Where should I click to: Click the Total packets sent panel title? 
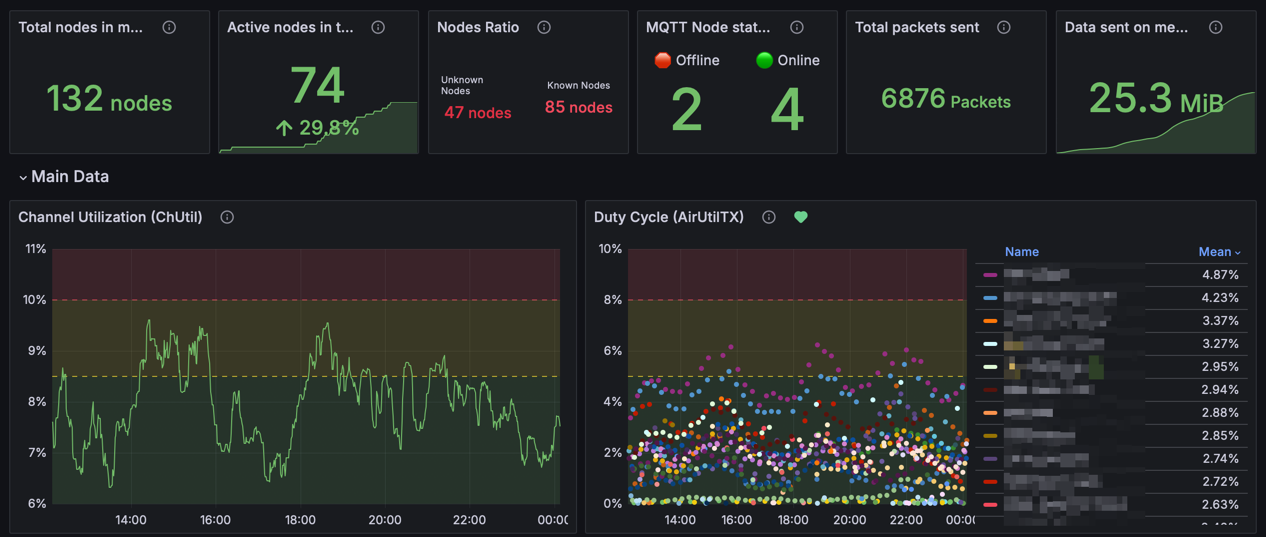[917, 28]
